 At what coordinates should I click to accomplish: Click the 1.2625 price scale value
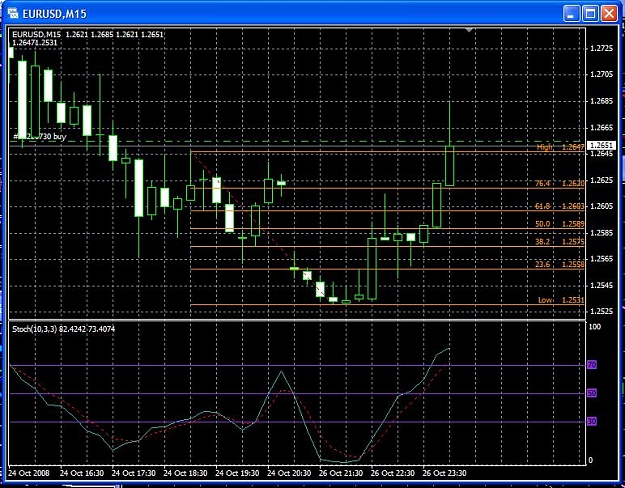pos(601,180)
